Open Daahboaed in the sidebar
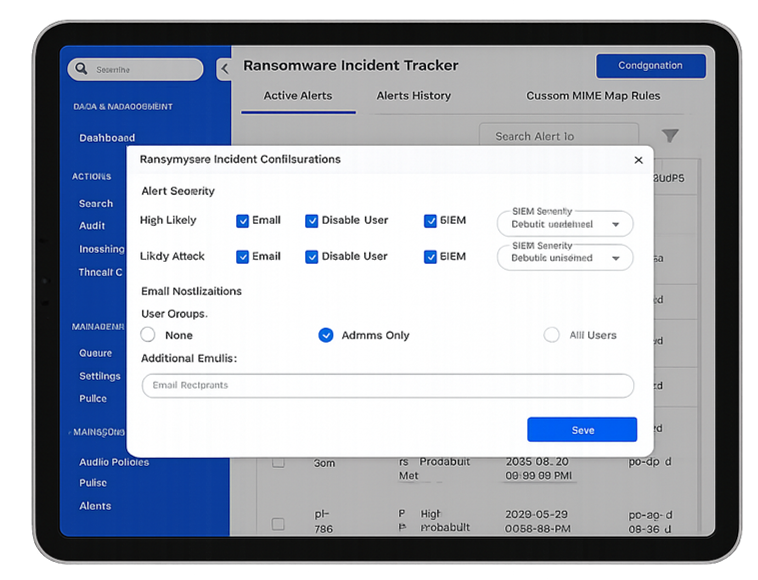Screen dimensions: 758x580 107,138
